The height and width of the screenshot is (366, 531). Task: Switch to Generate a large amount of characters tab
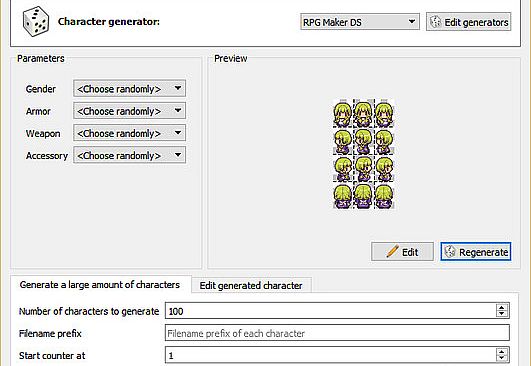101,285
